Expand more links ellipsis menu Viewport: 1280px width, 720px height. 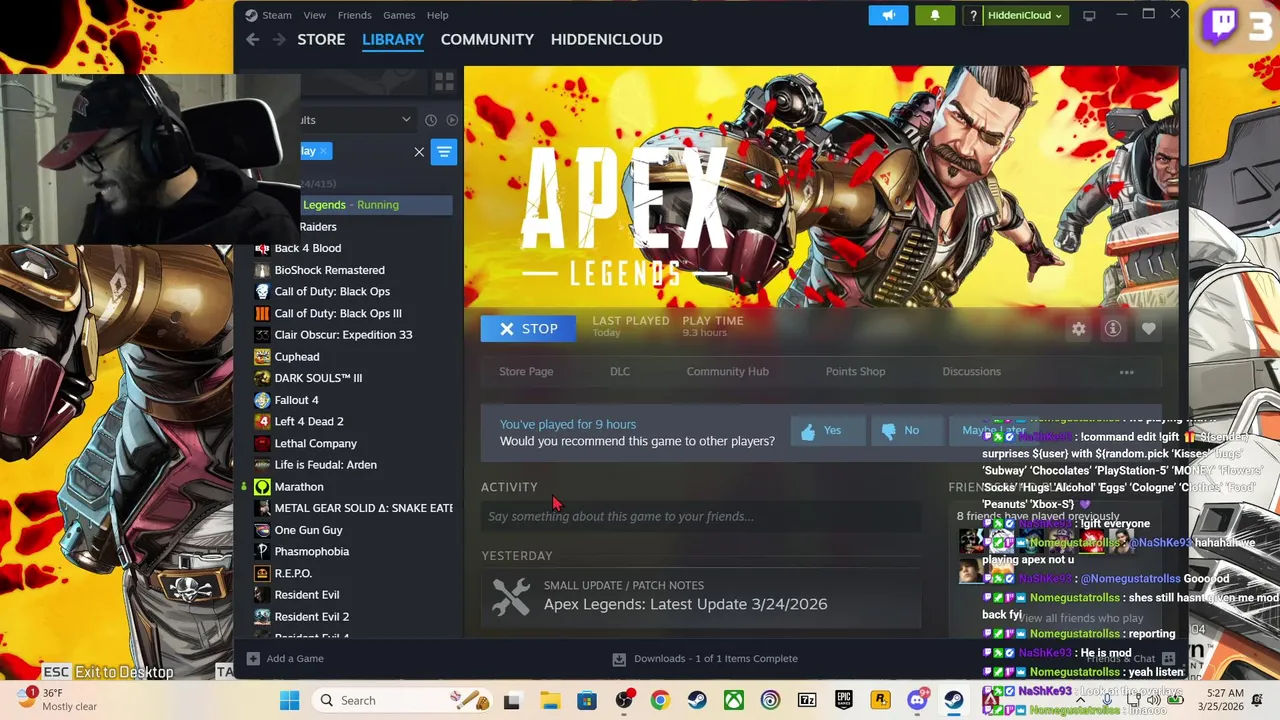pyautogui.click(x=1126, y=373)
